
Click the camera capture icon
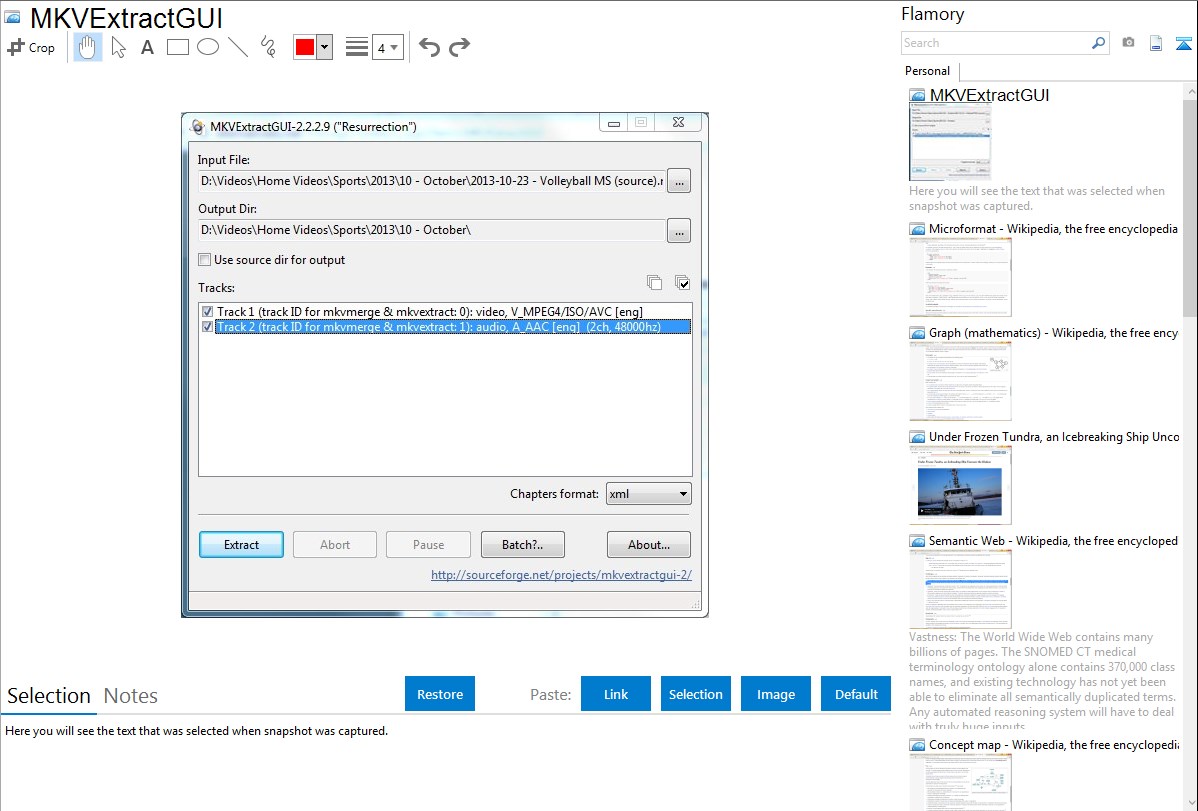pos(1128,43)
